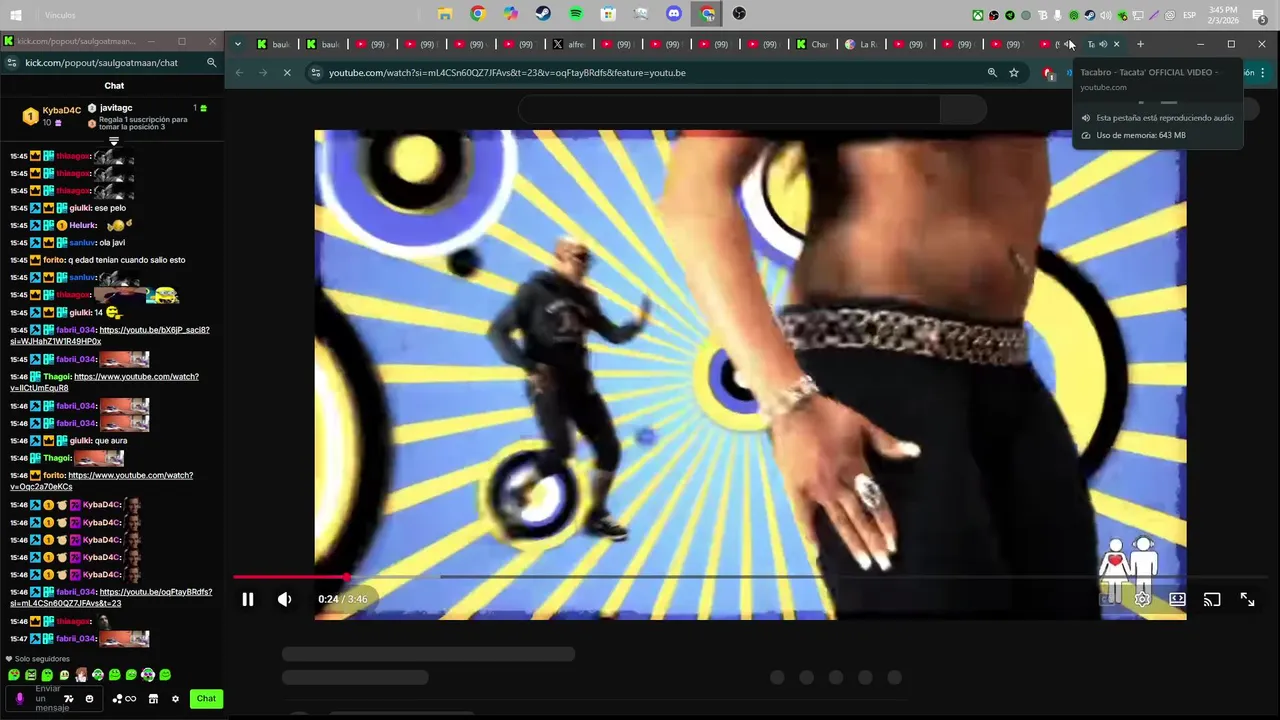Open the 3:45 PM clock calendar
The image size is (1280, 720).
pyautogui.click(x=1223, y=15)
